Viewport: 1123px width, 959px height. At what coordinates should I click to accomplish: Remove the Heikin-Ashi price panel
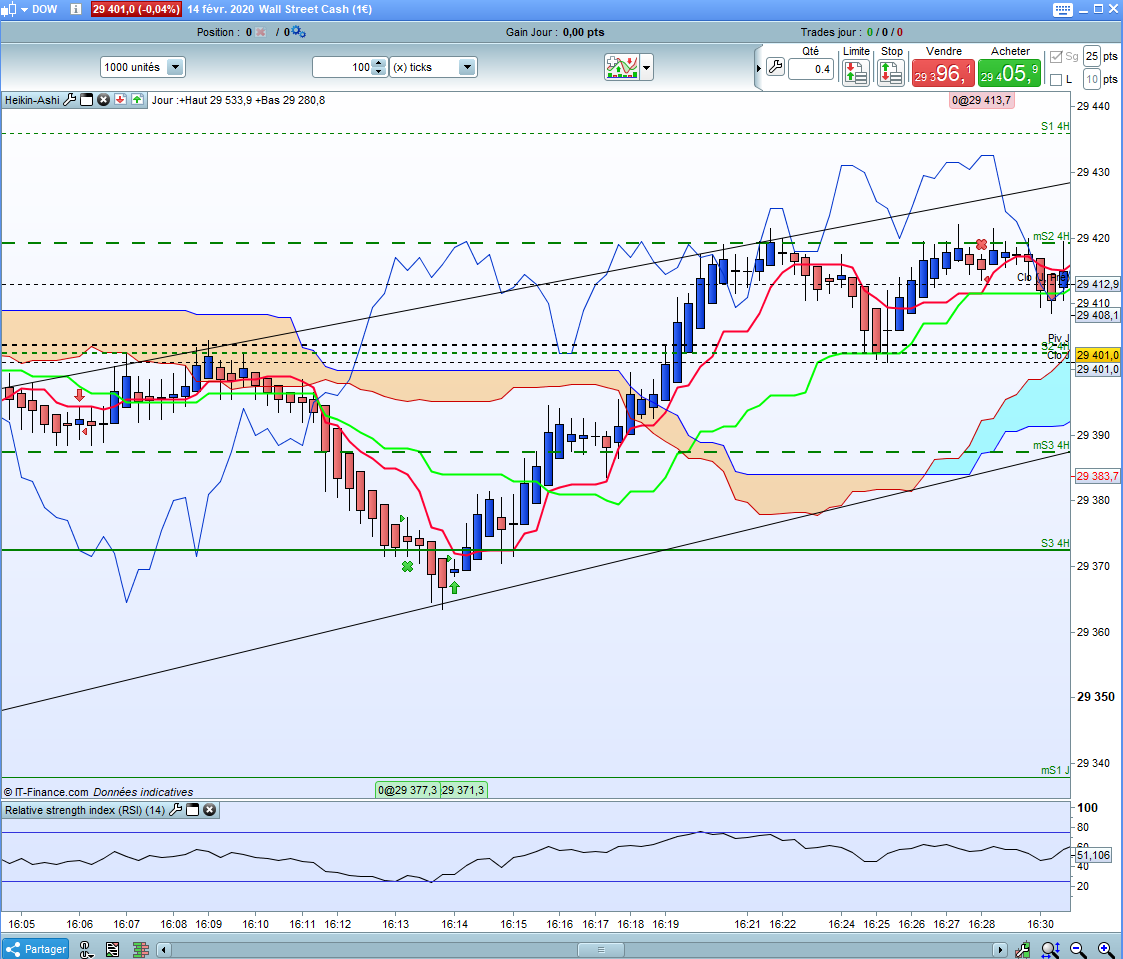pyautogui.click(x=103, y=100)
